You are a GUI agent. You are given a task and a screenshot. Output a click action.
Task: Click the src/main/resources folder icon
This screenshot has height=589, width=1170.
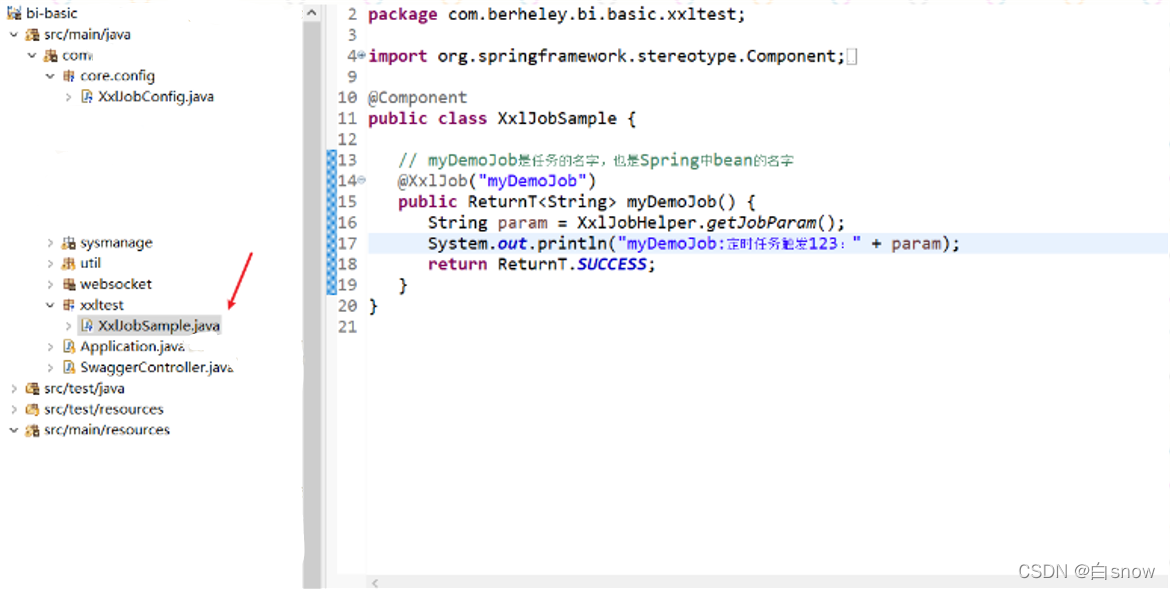pyautogui.click(x=32, y=430)
